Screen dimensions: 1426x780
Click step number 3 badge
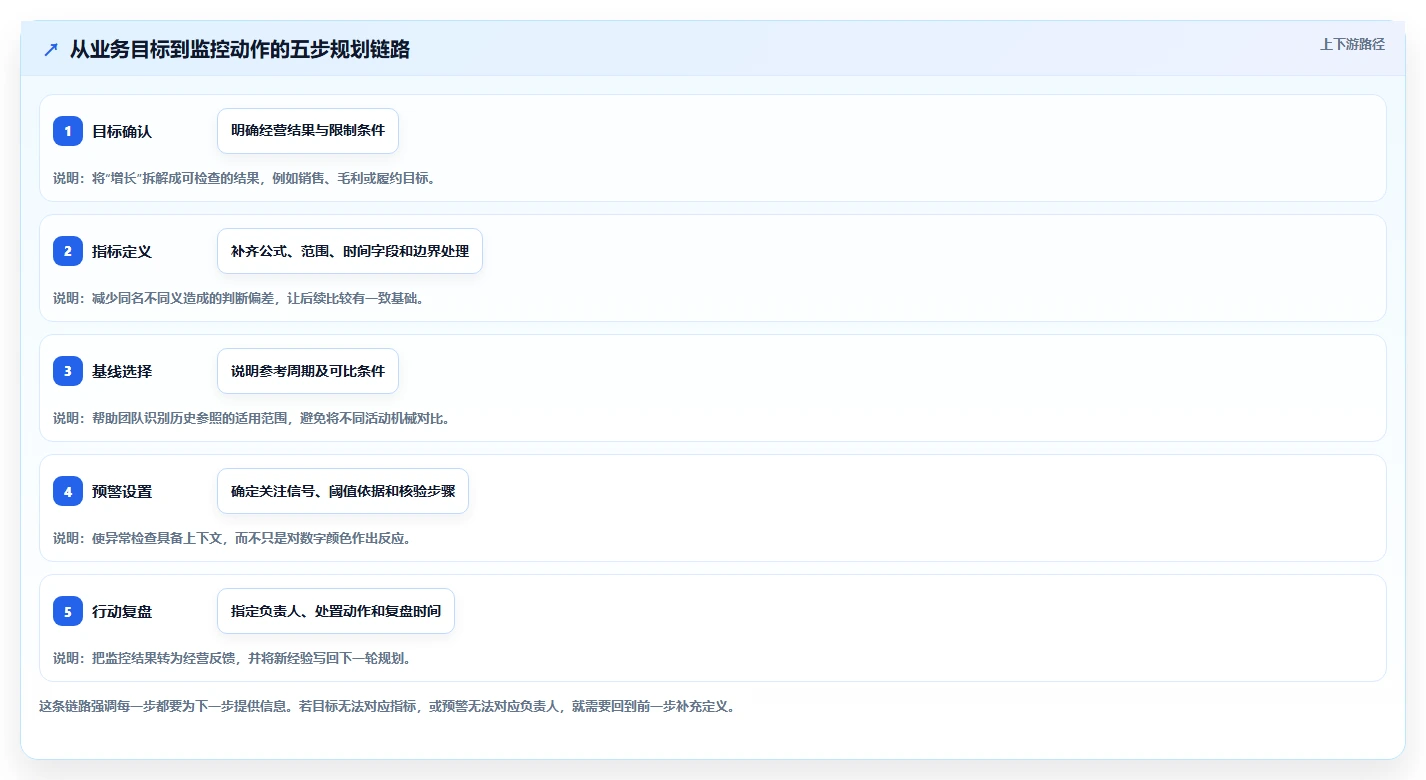(x=68, y=371)
